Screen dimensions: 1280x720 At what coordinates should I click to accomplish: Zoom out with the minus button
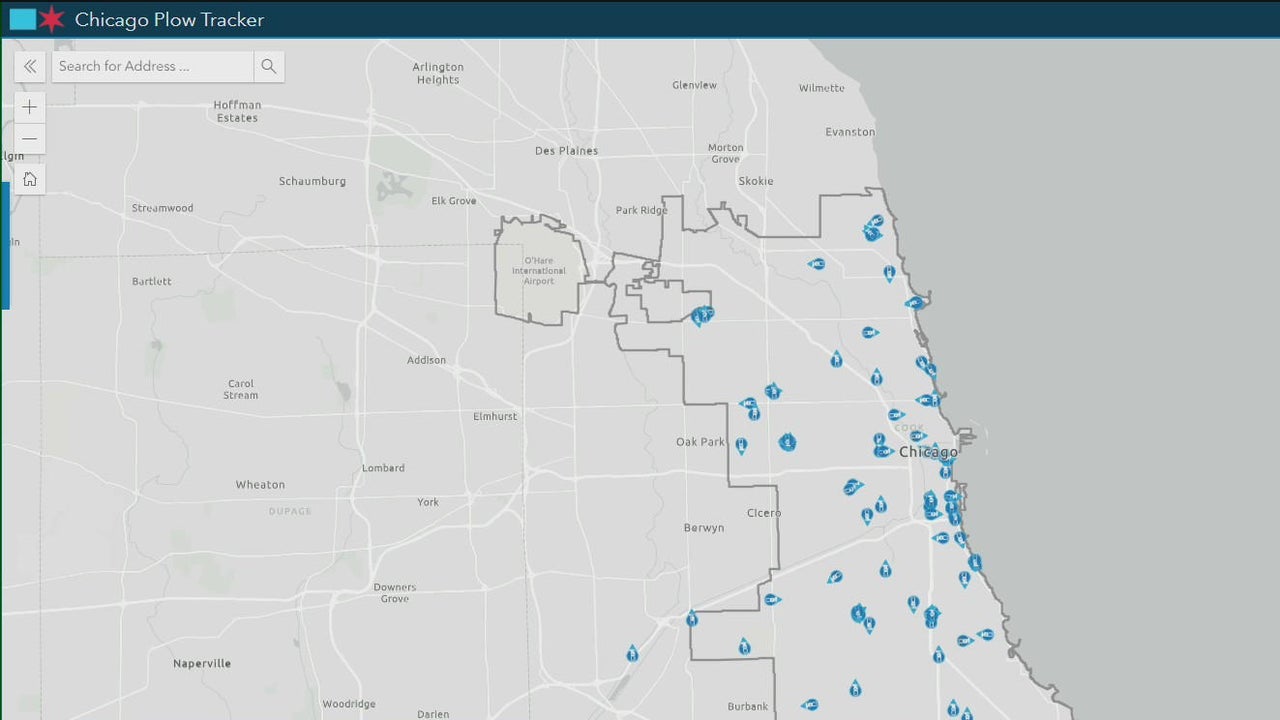[30, 139]
